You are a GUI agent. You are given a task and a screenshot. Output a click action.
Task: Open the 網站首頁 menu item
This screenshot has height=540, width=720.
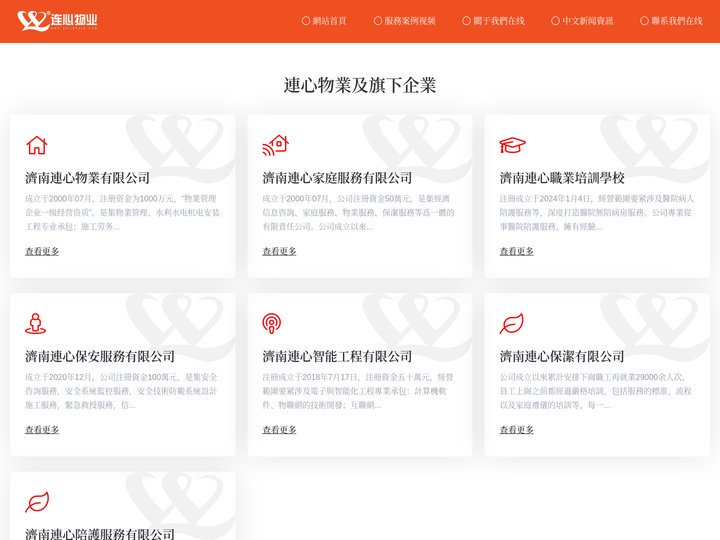point(324,21)
